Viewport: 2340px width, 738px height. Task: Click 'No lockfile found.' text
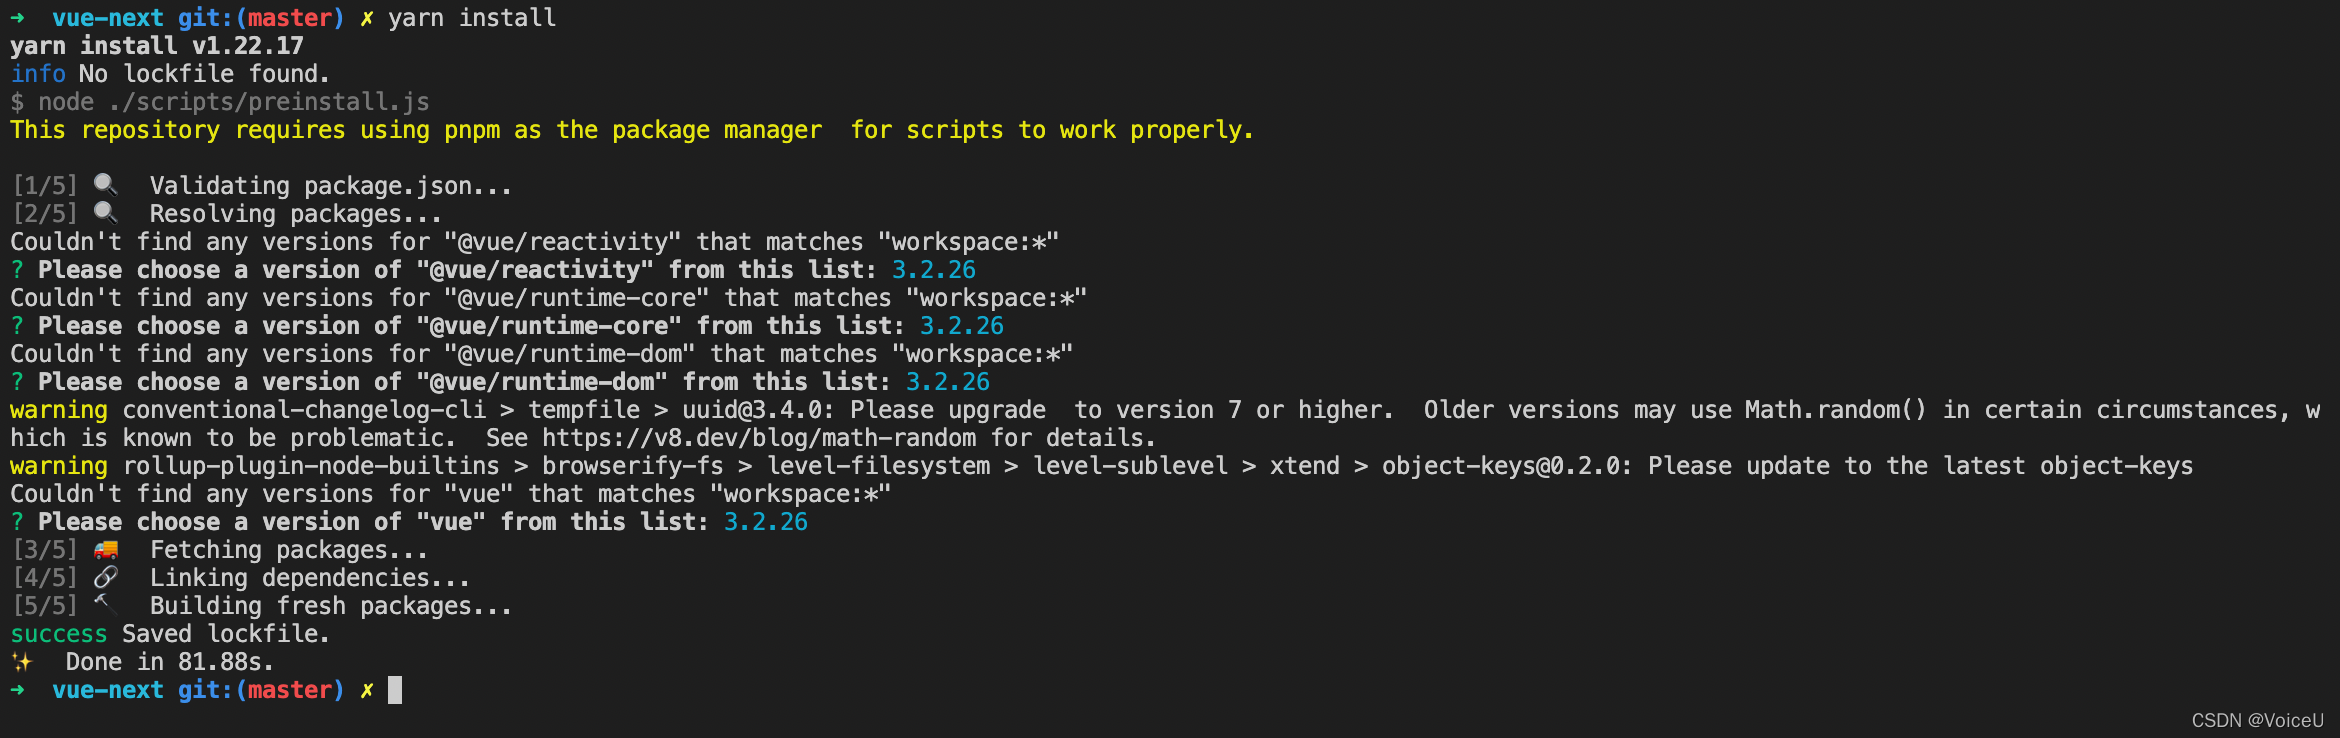click(204, 74)
